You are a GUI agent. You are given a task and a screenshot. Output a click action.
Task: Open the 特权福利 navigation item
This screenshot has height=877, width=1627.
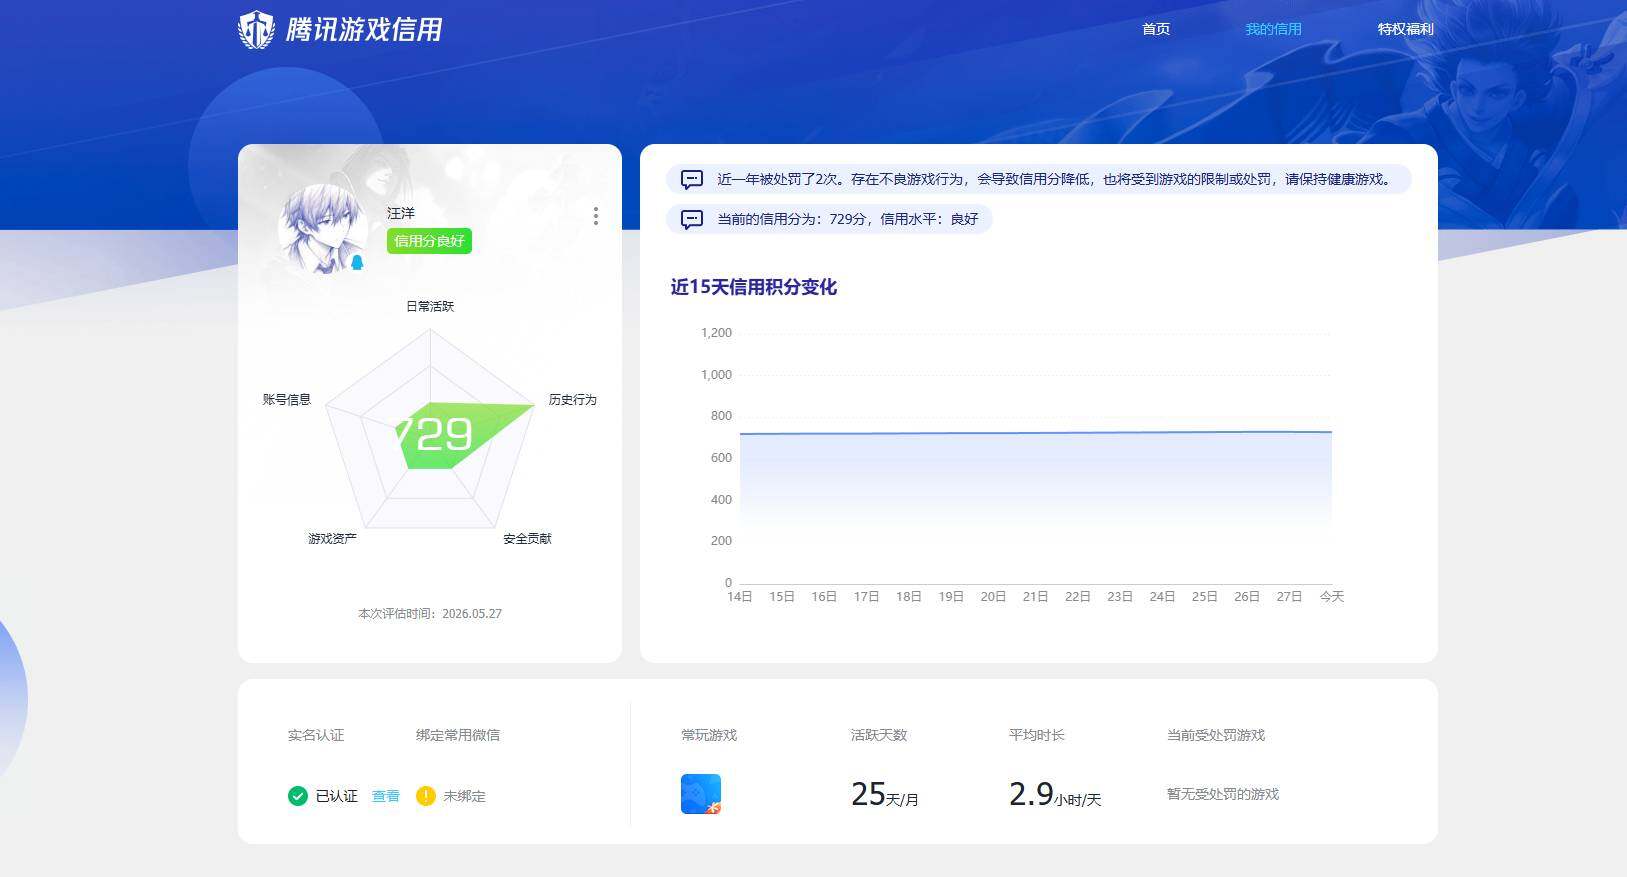(1405, 29)
